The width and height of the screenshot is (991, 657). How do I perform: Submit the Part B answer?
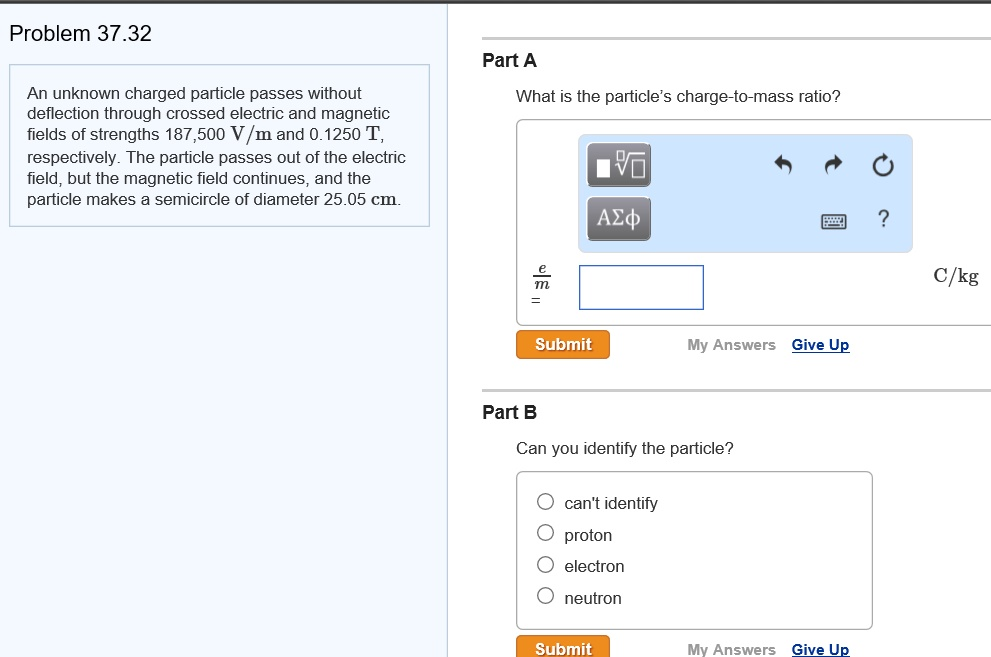[x=562, y=647]
